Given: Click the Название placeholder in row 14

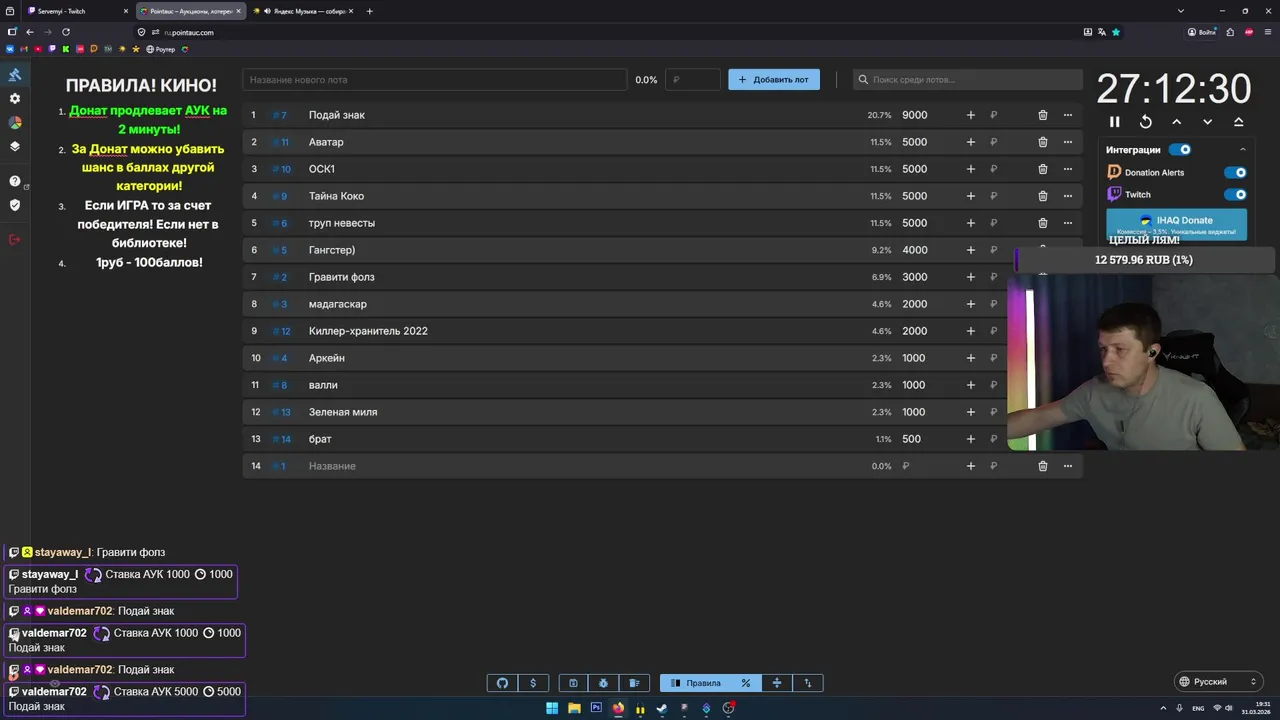Looking at the screenshot, I should click(332, 466).
